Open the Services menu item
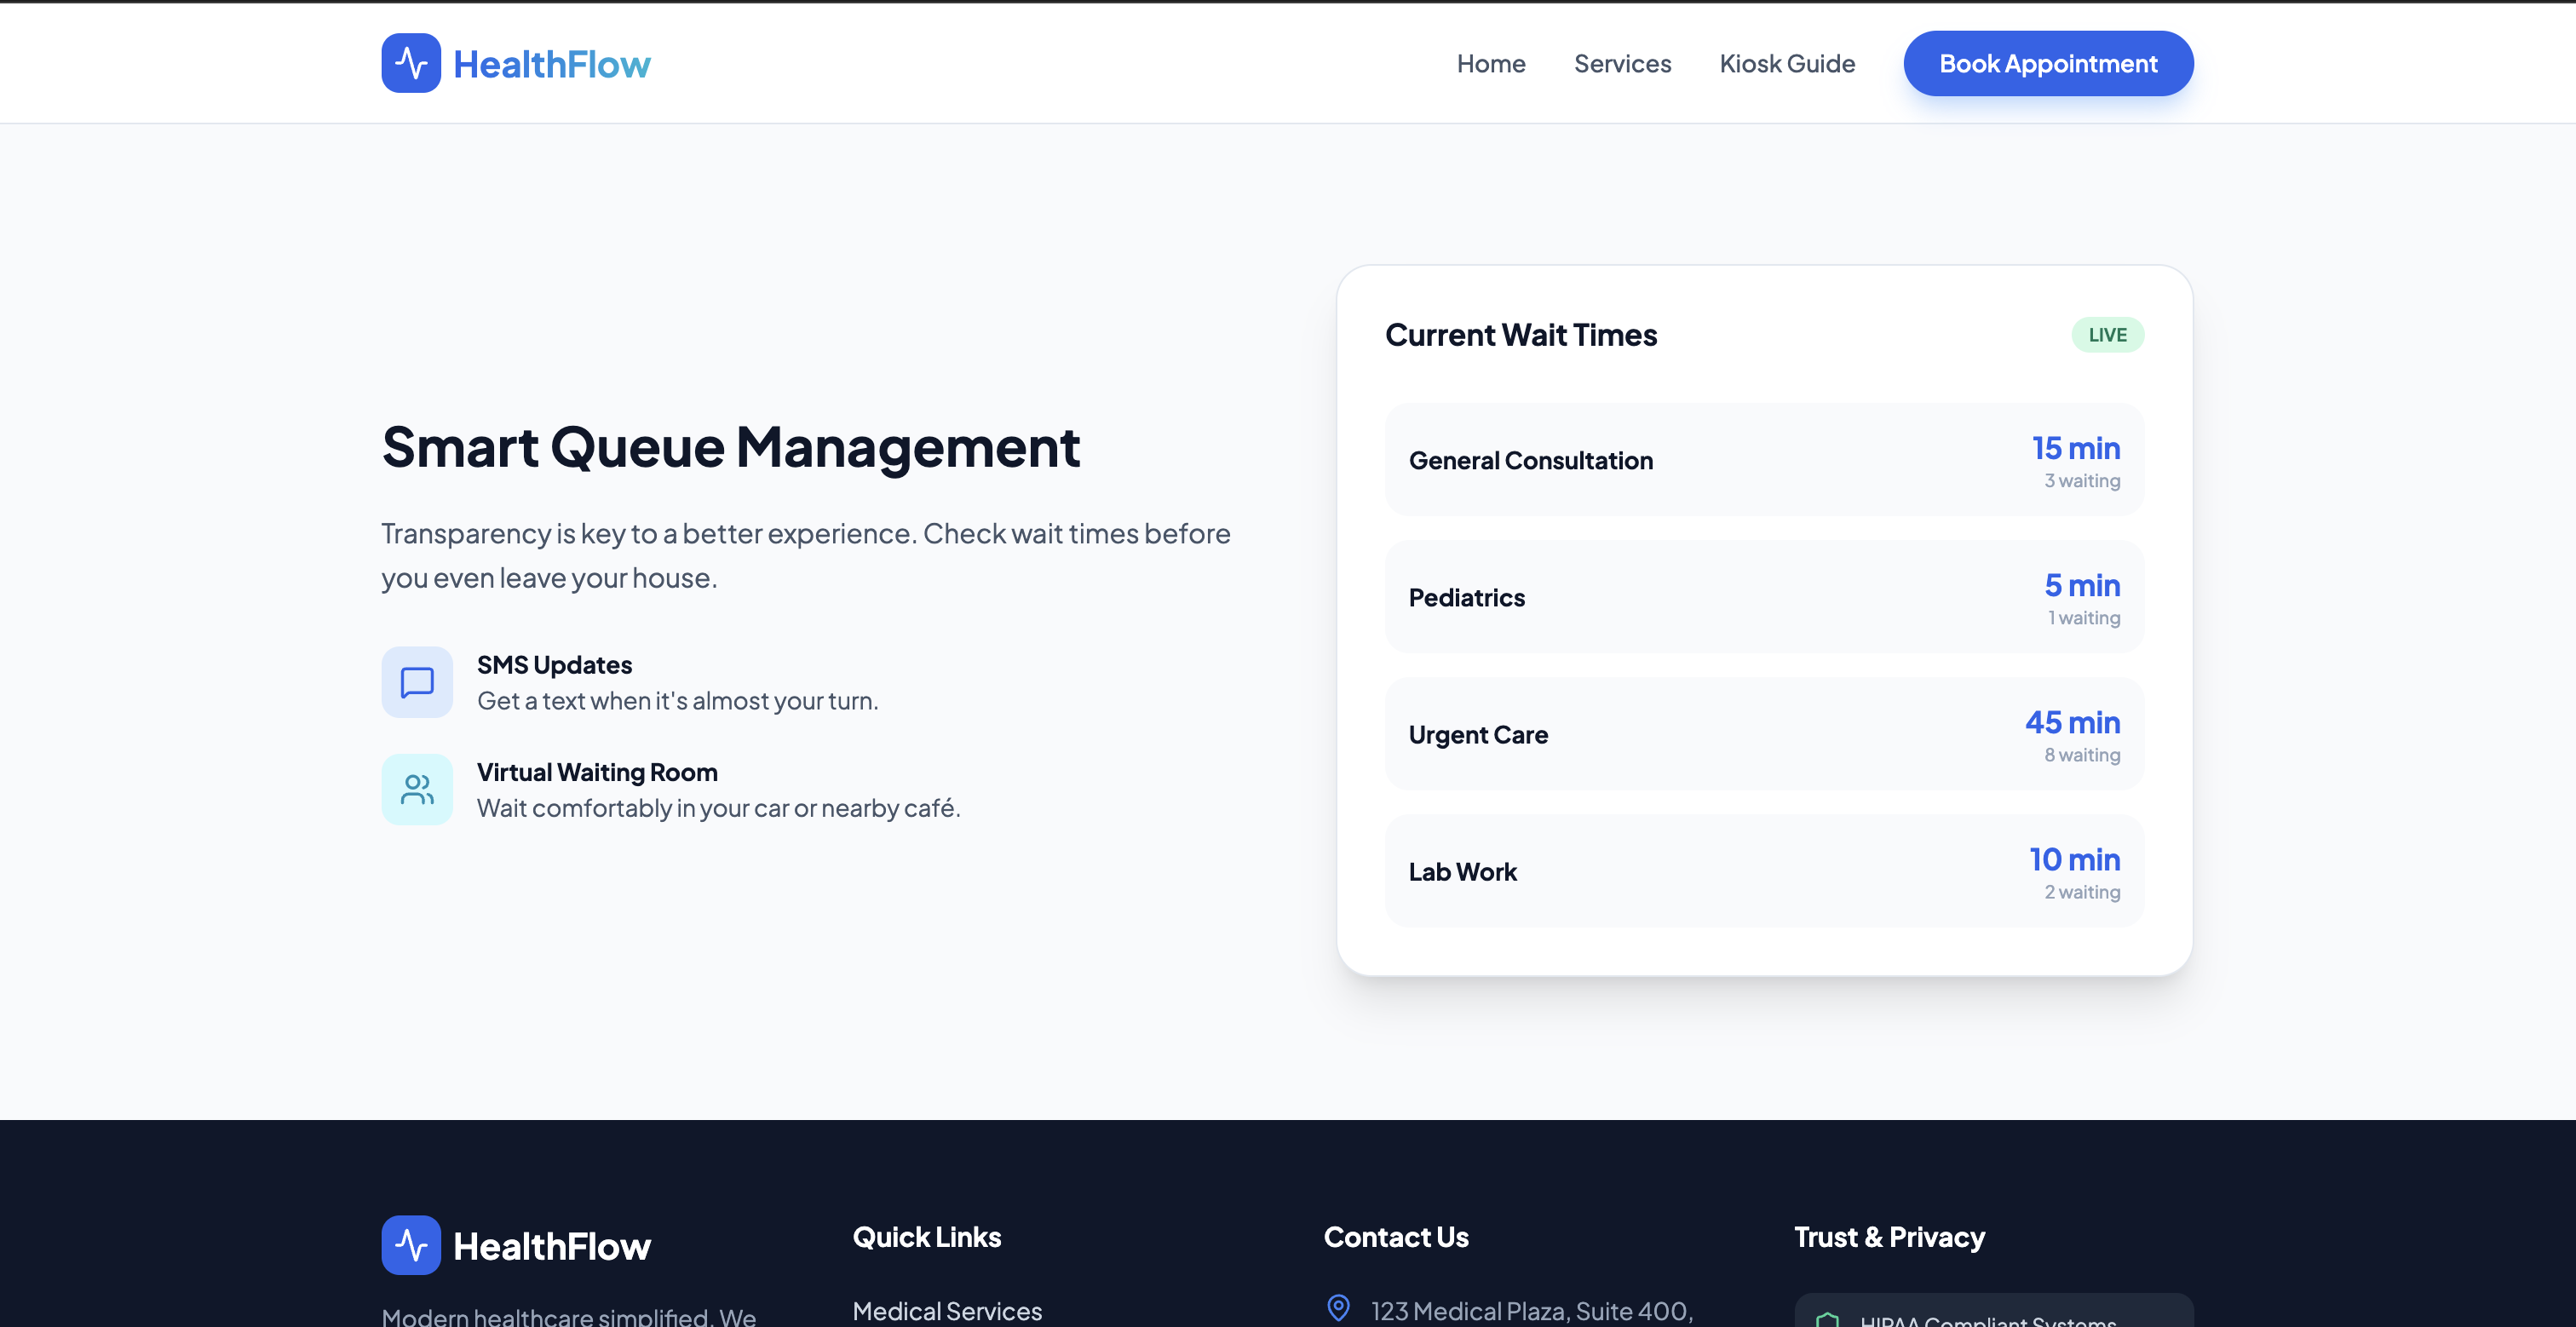 (x=1622, y=63)
